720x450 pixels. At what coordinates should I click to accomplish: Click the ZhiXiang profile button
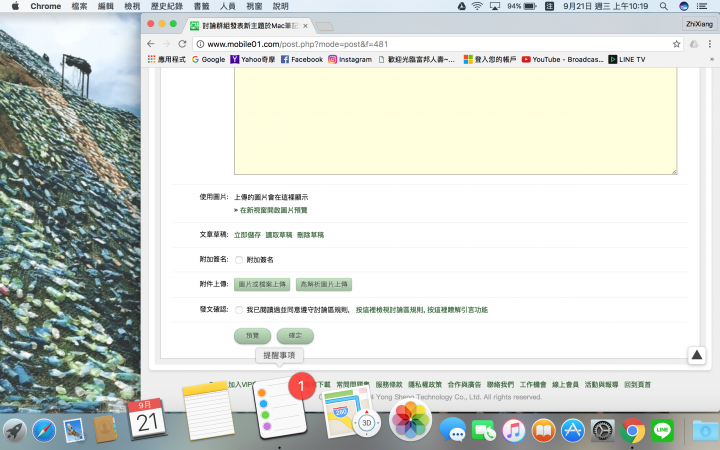click(x=699, y=24)
